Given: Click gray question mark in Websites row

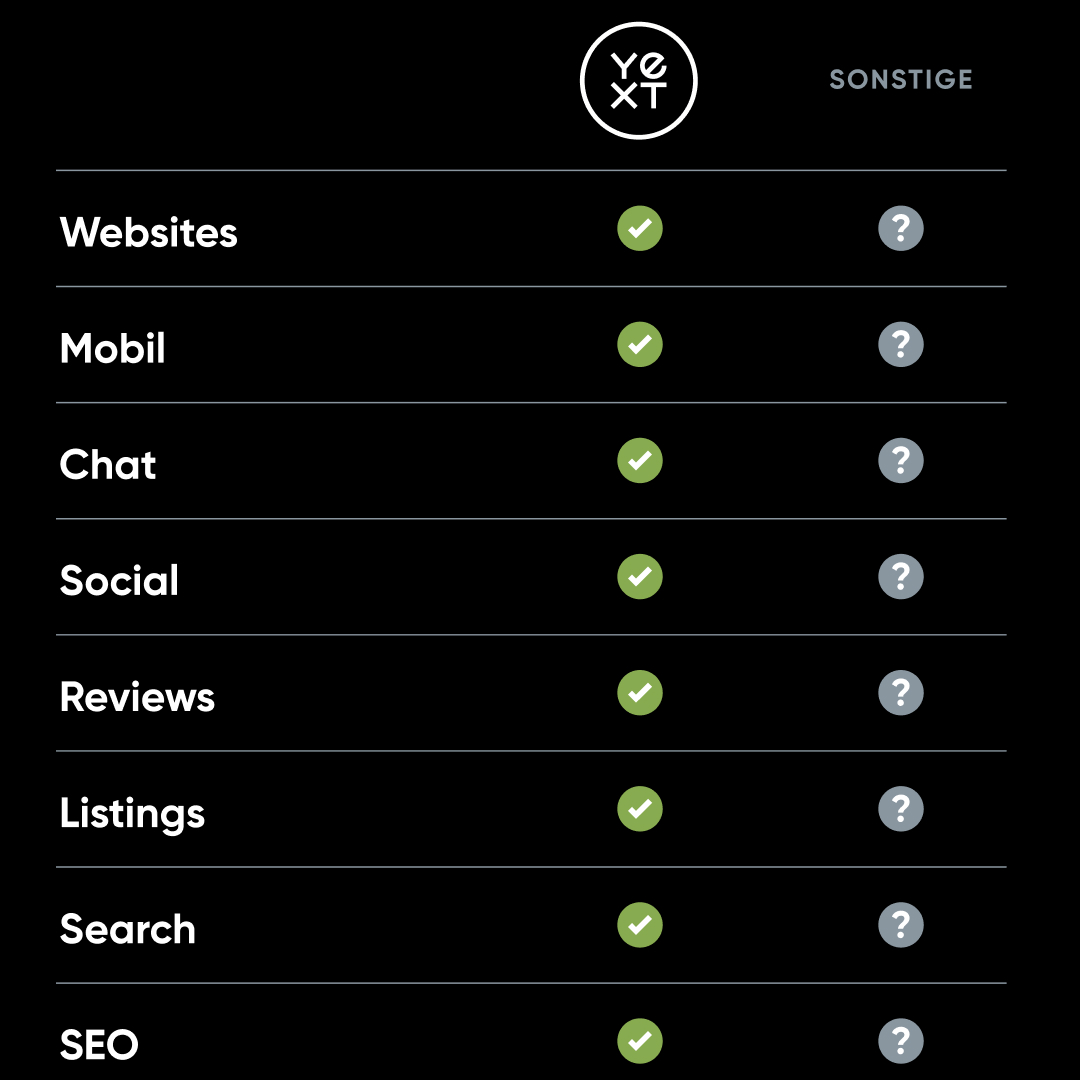Looking at the screenshot, I should pyautogui.click(x=901, y=228).
